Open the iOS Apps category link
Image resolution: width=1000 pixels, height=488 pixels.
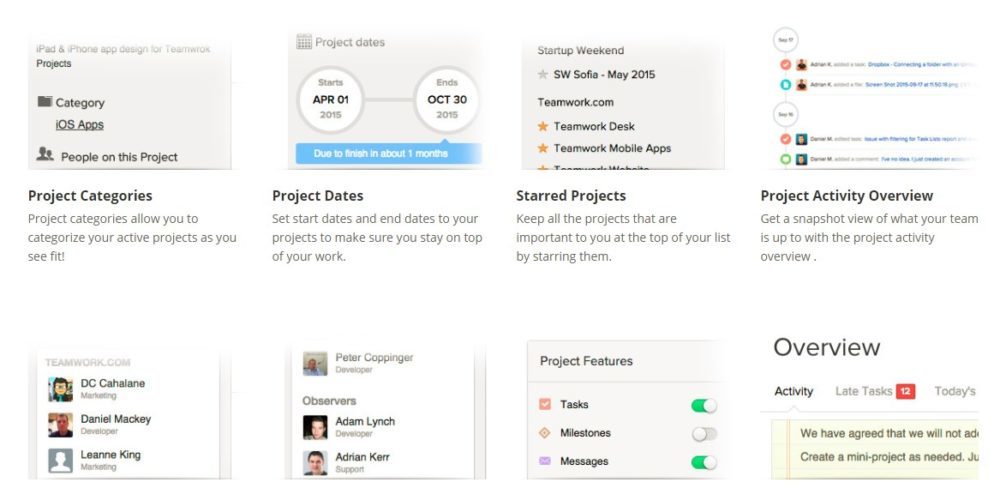[79, 125]
